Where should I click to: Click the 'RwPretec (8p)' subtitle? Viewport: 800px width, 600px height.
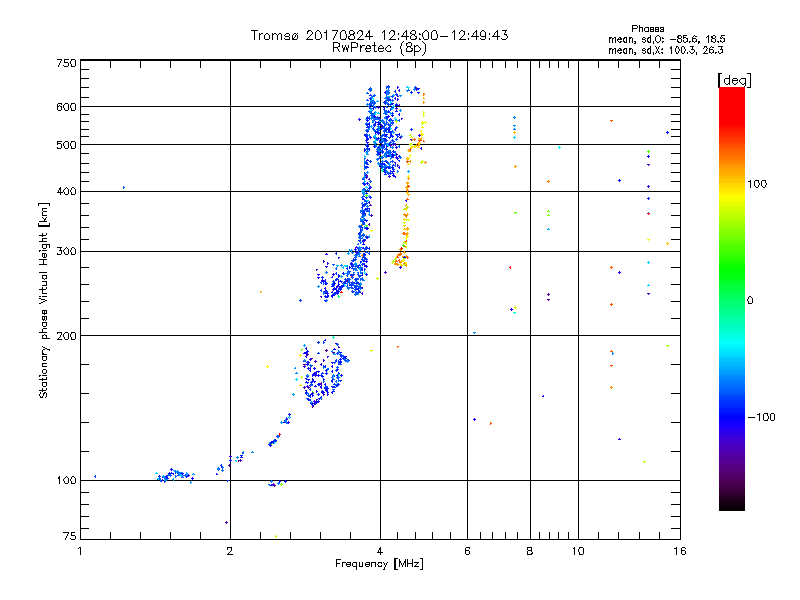(379, 48)
